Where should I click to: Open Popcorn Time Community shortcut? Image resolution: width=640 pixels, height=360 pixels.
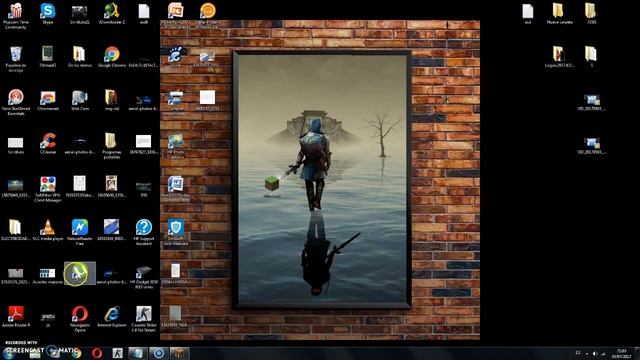tap(16, 16)
